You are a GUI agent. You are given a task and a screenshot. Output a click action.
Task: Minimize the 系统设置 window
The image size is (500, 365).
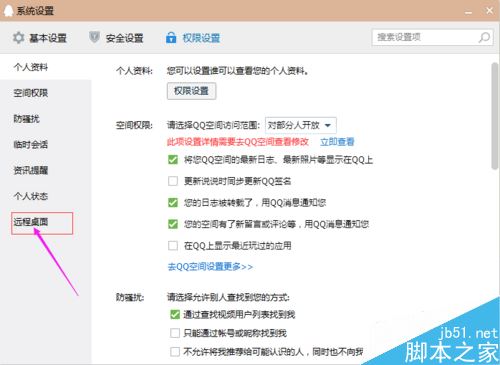click(468, 12)
